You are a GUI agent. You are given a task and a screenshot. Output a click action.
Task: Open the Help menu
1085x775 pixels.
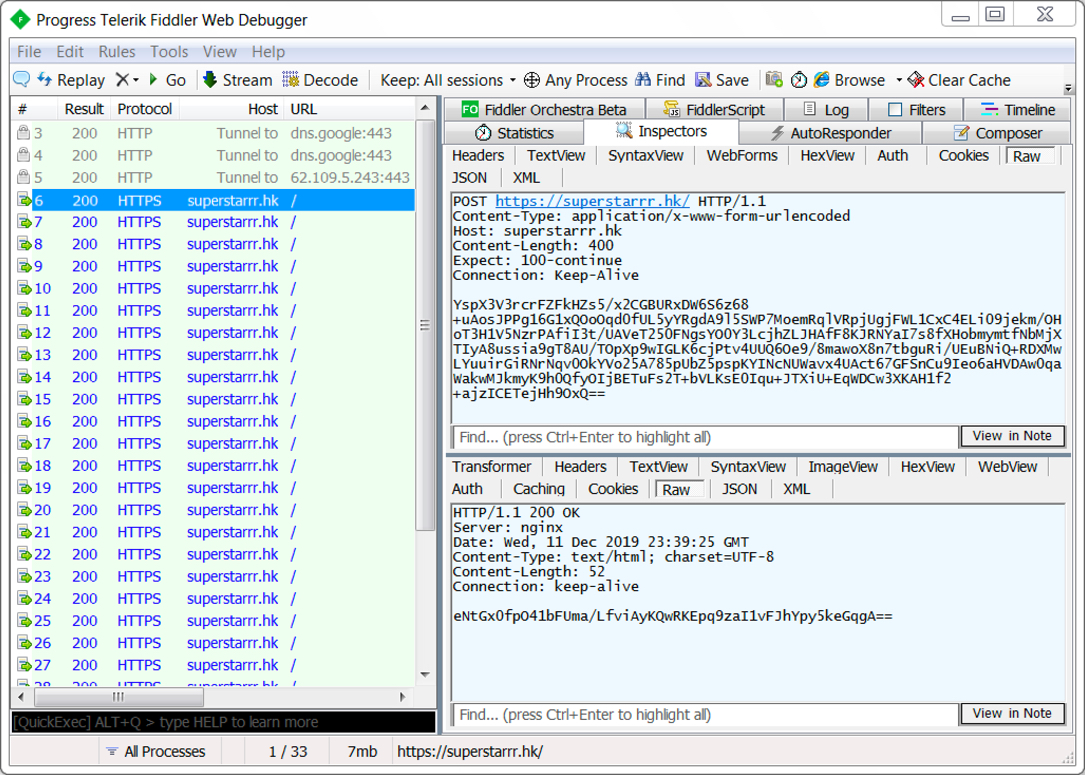[x=268, y=52]
